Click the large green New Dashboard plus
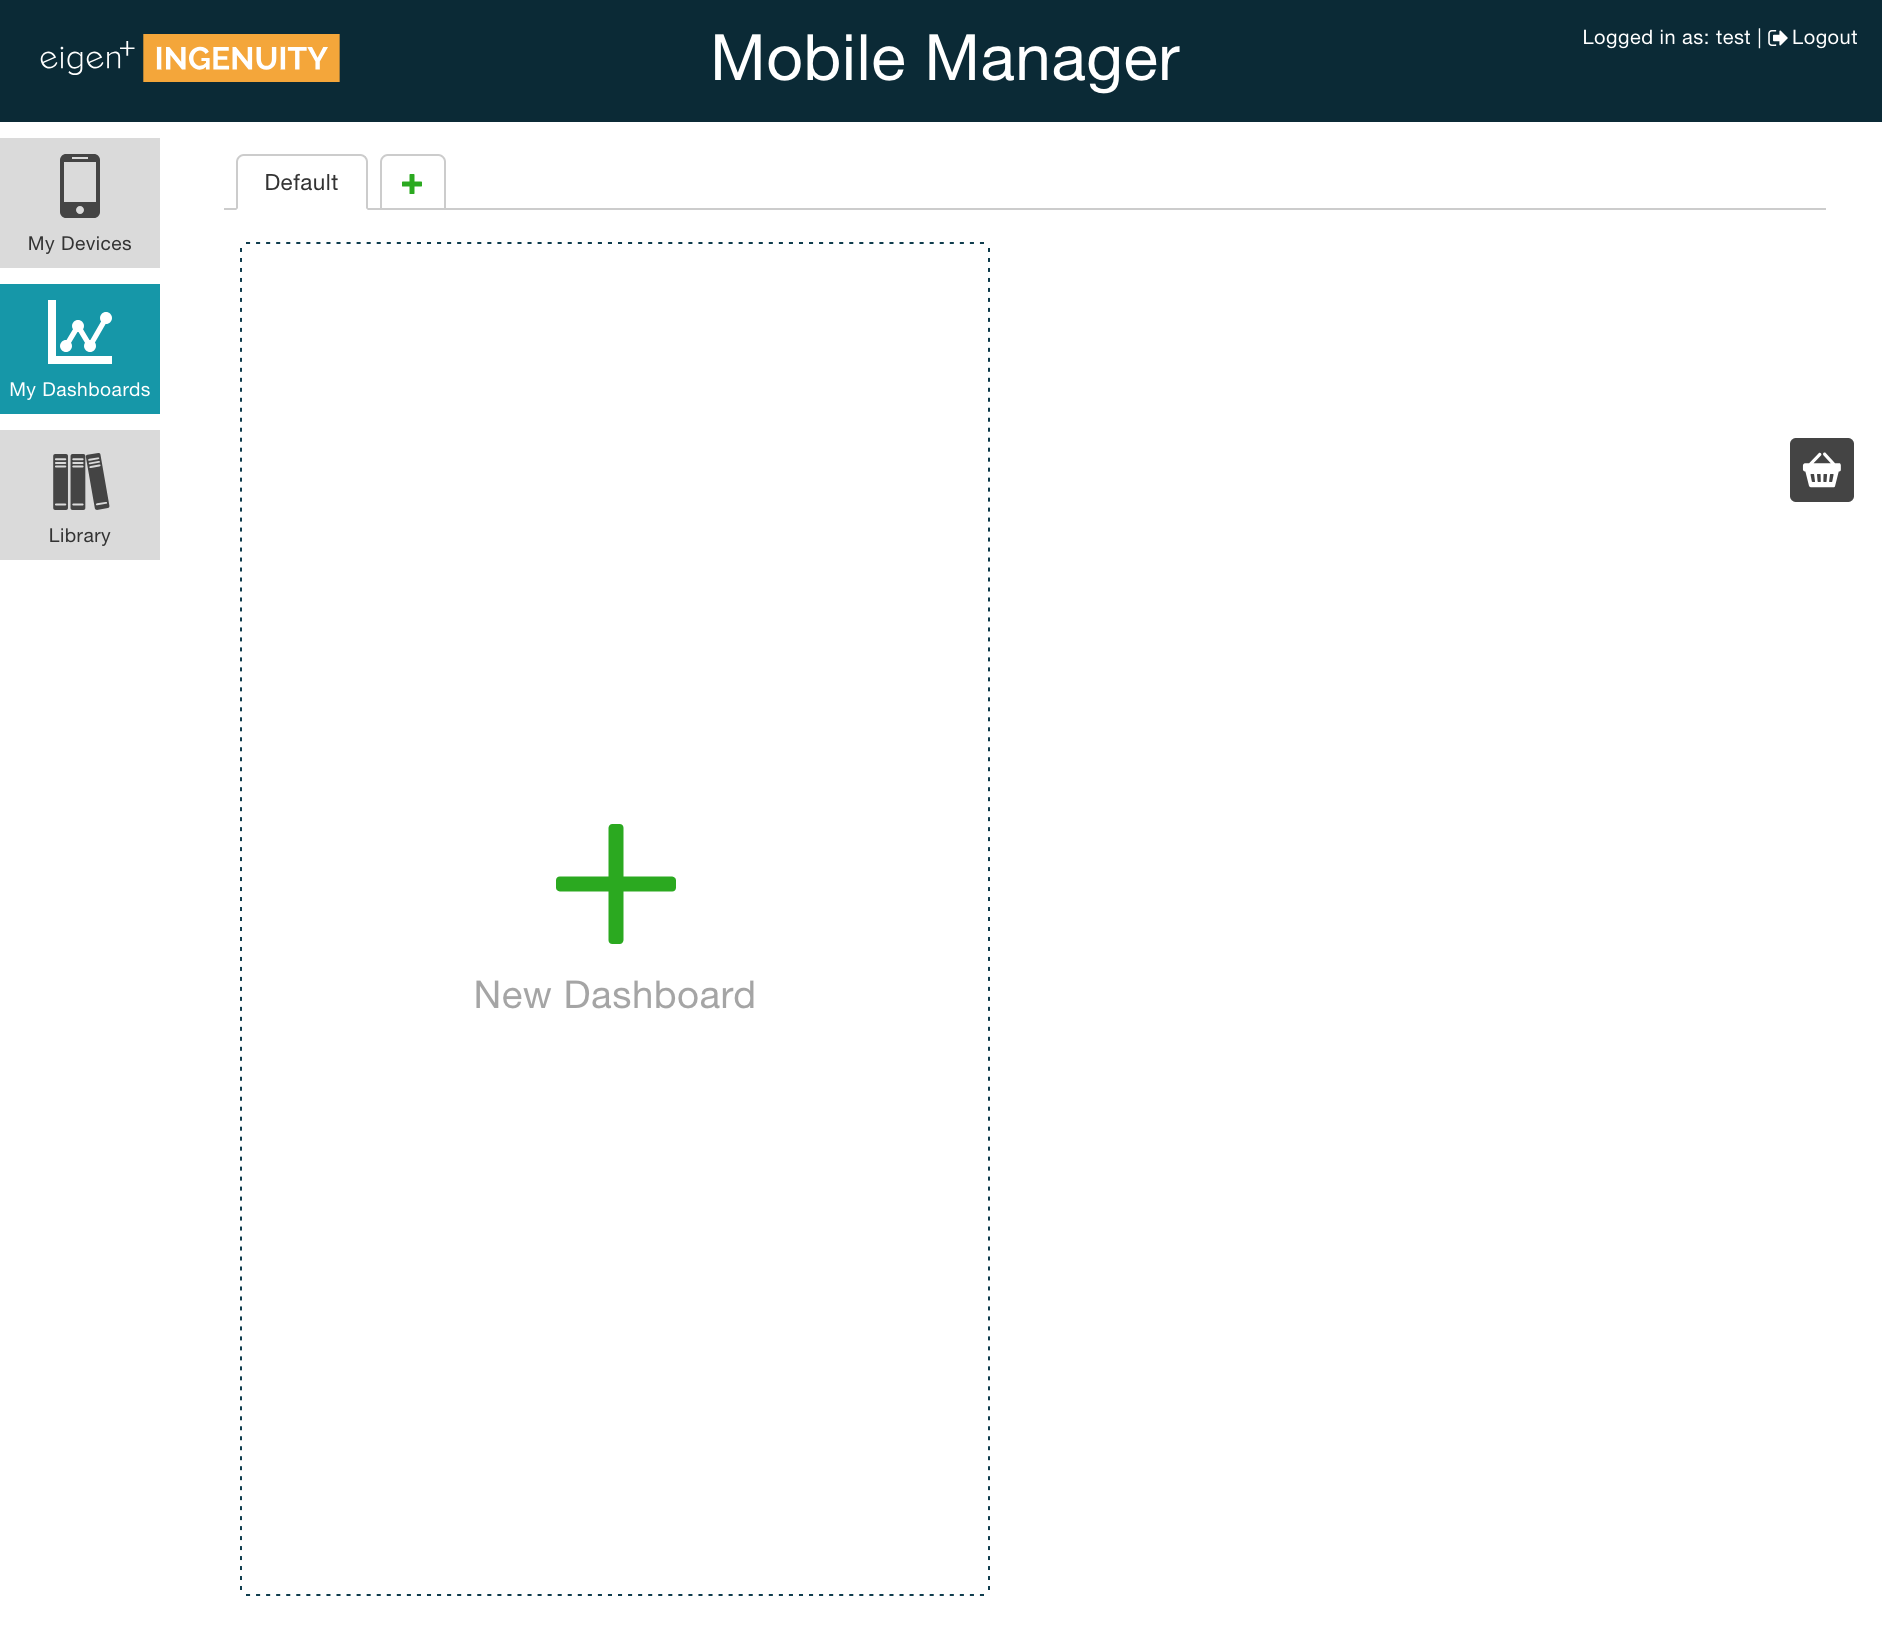The image size is (1882, 1646). [x=616, y=884]
